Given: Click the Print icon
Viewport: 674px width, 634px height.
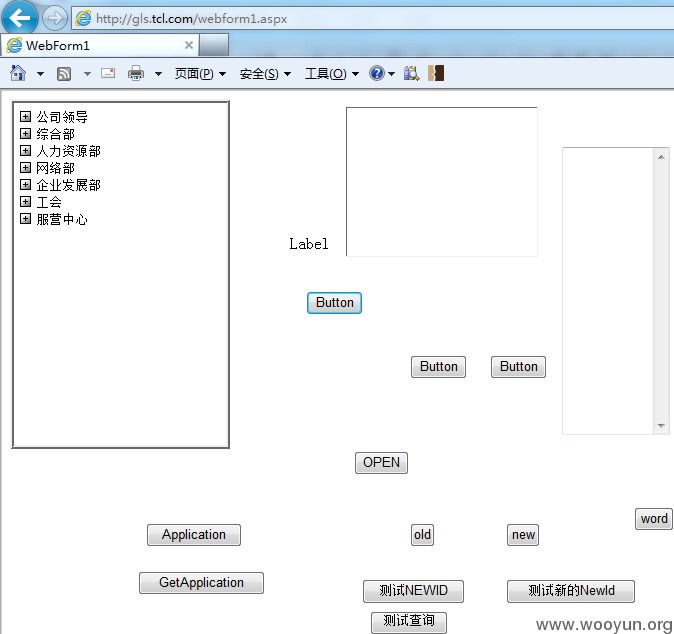Looking at the screenshot, I should (136, 73).
